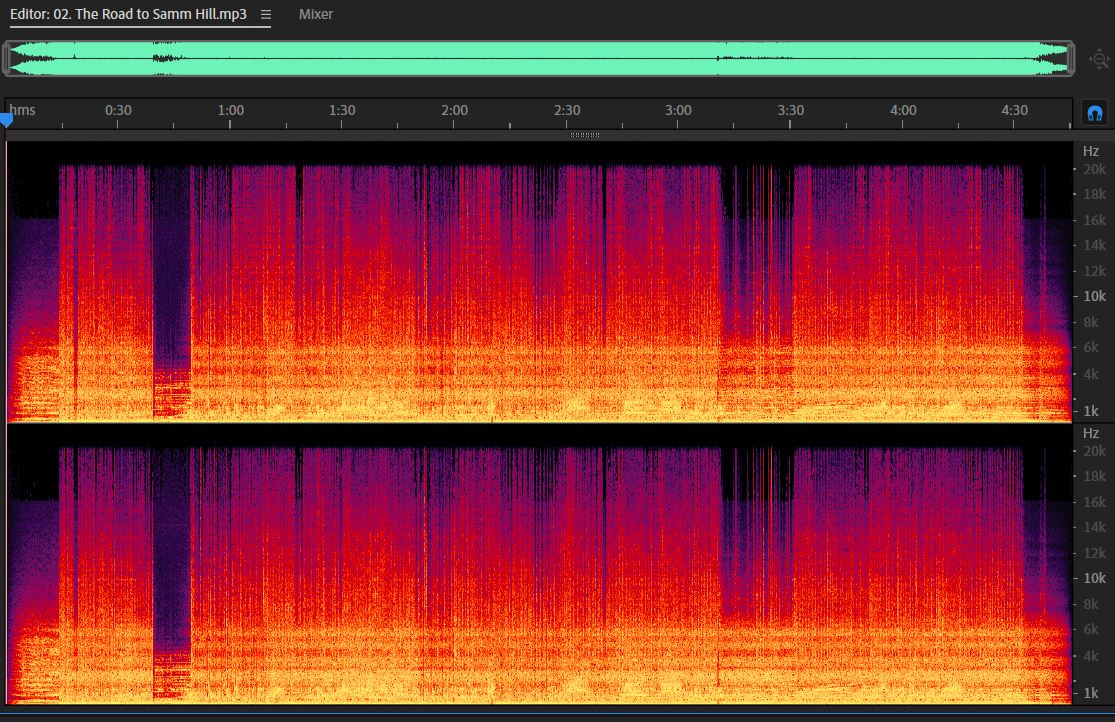Click the green waveform overview navigator bar
This screenshot has width=1115, height=722.
pos(538,58)
